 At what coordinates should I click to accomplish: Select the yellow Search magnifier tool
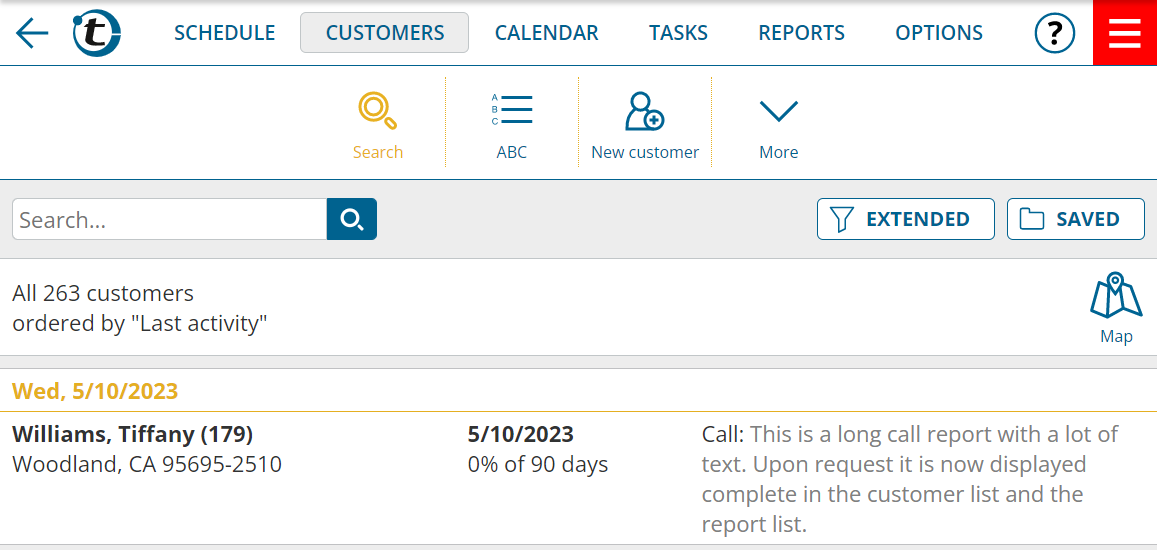[378, 126]
